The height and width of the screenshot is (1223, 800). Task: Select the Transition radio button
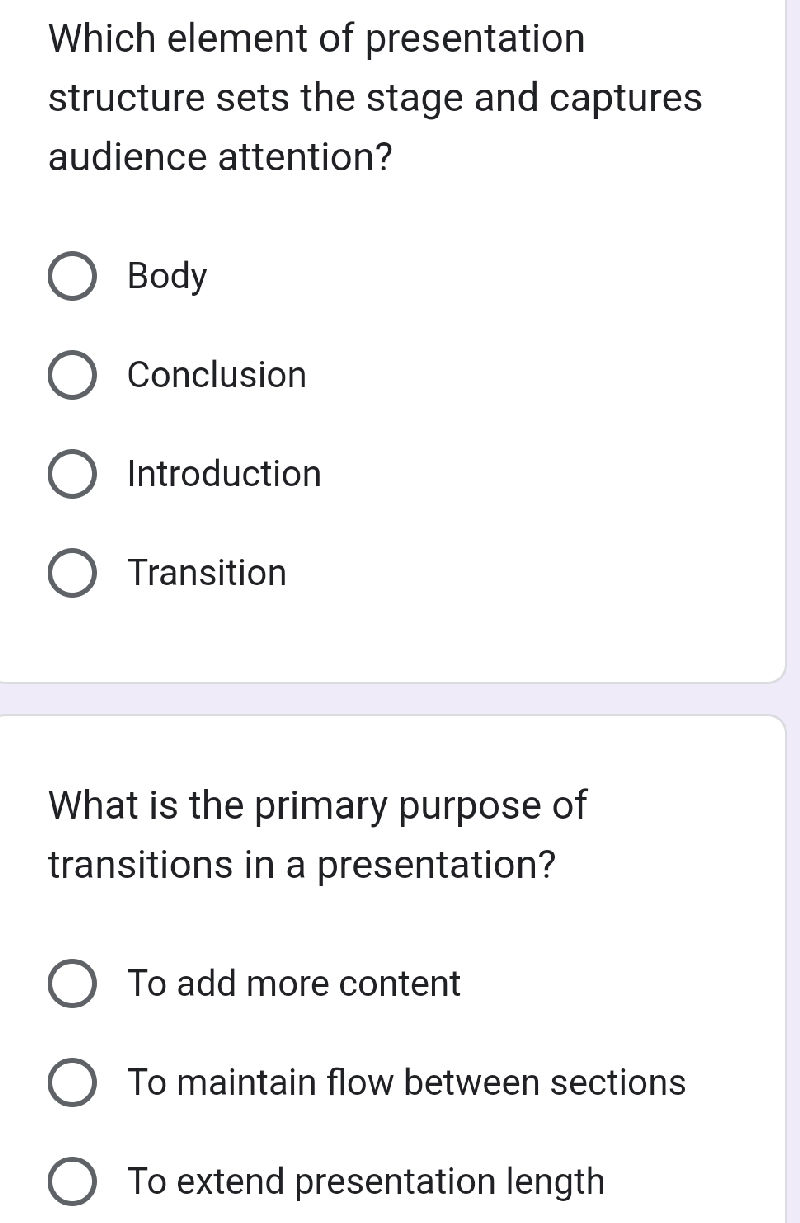tap(71, 573)
